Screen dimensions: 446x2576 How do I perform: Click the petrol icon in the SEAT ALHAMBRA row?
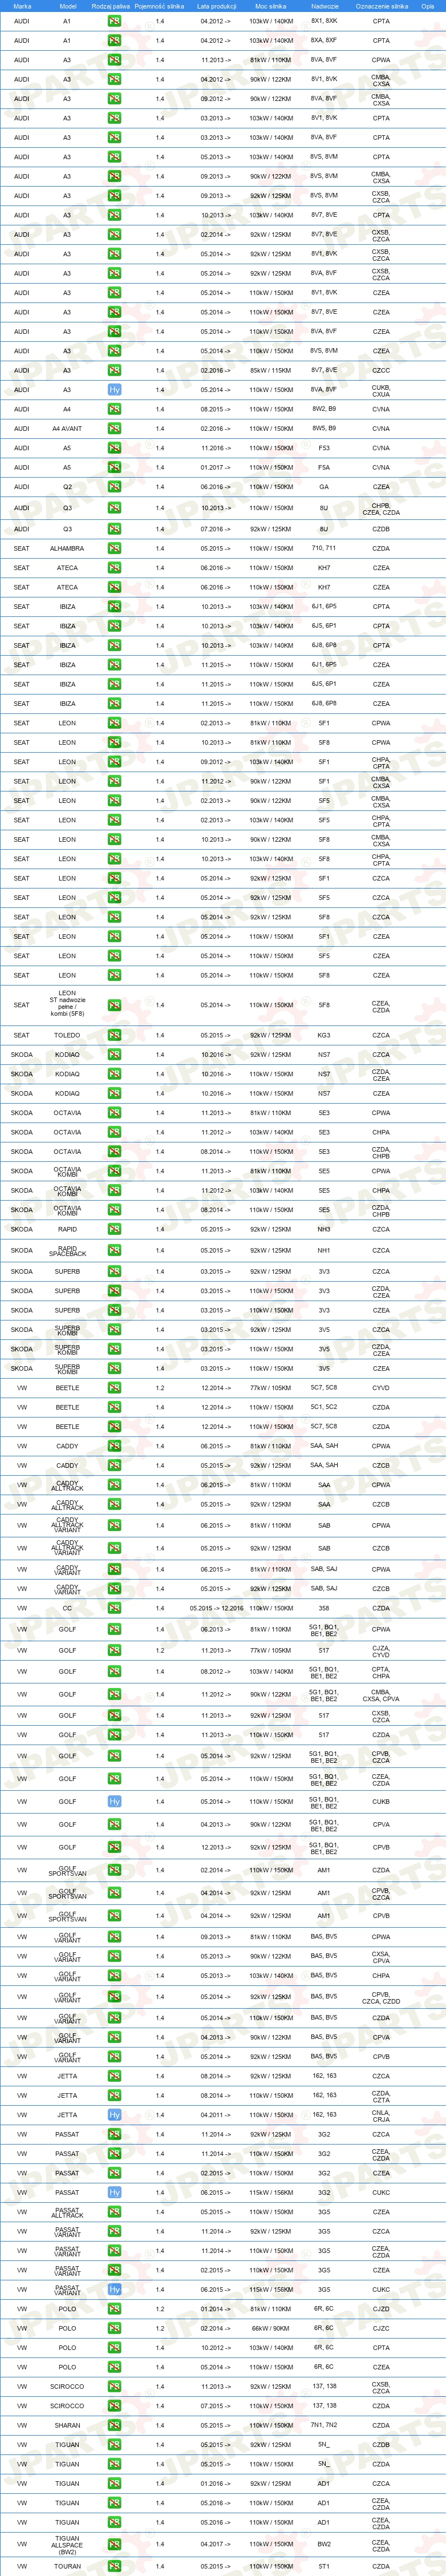(114, 548)
